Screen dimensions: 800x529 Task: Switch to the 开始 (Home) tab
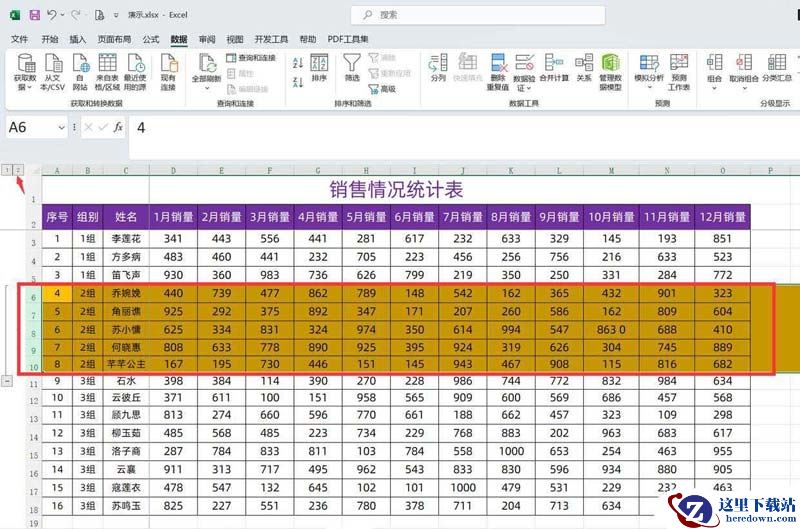[49, 39]
